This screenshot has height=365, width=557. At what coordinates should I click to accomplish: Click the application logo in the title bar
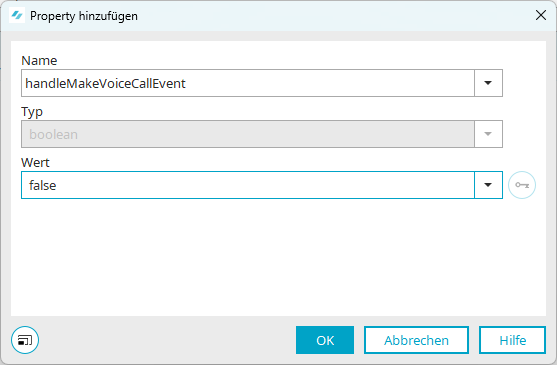pos(17,16)
